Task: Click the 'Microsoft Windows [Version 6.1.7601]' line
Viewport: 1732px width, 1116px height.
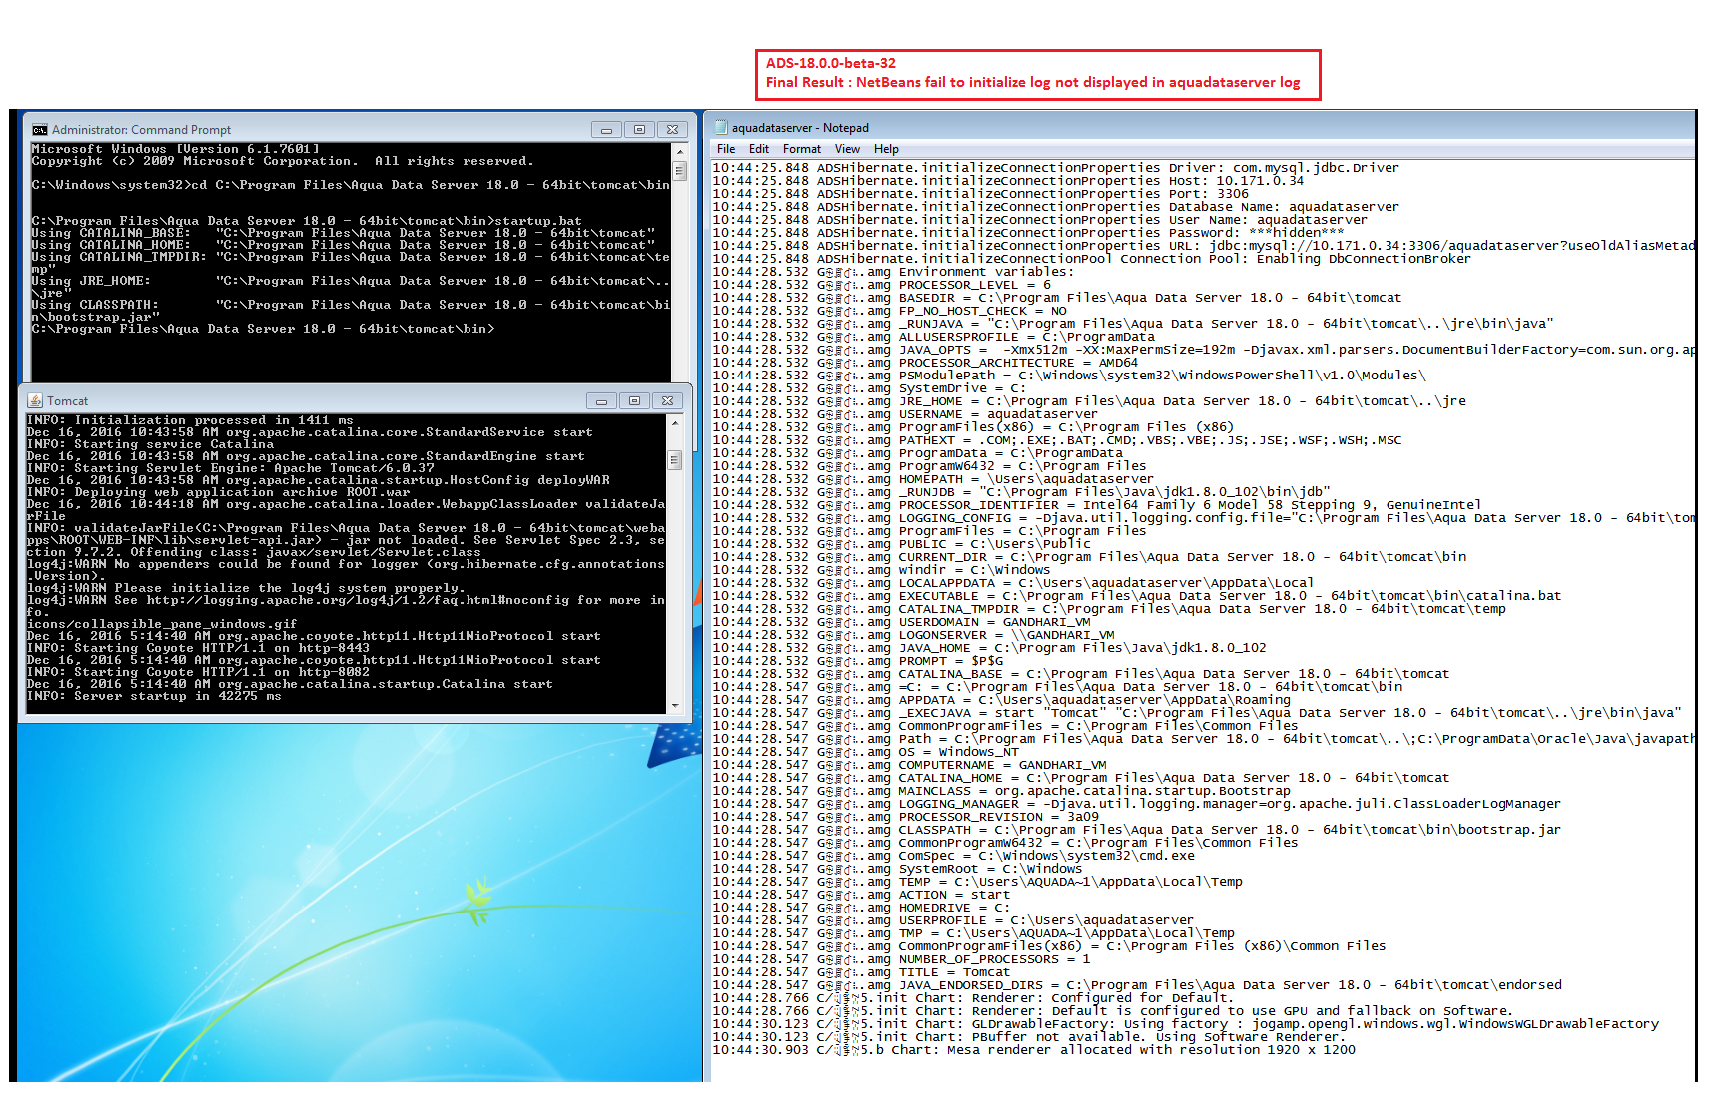Action: [x=176, y=149]
